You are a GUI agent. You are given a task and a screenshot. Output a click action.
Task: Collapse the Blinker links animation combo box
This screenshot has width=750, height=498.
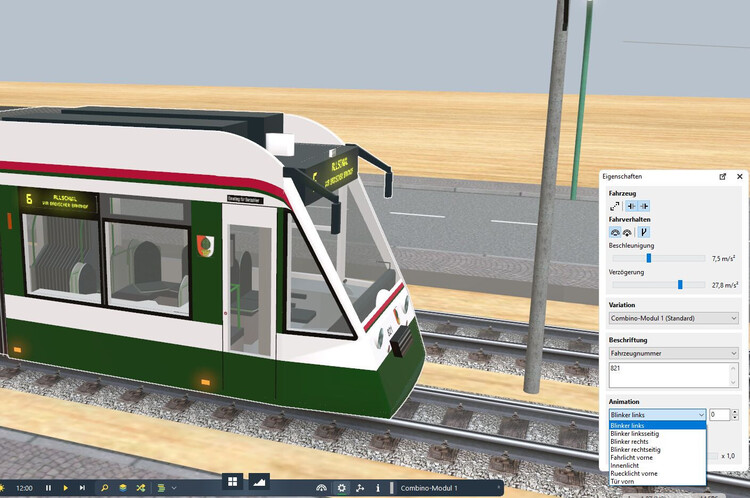point(657,414)
